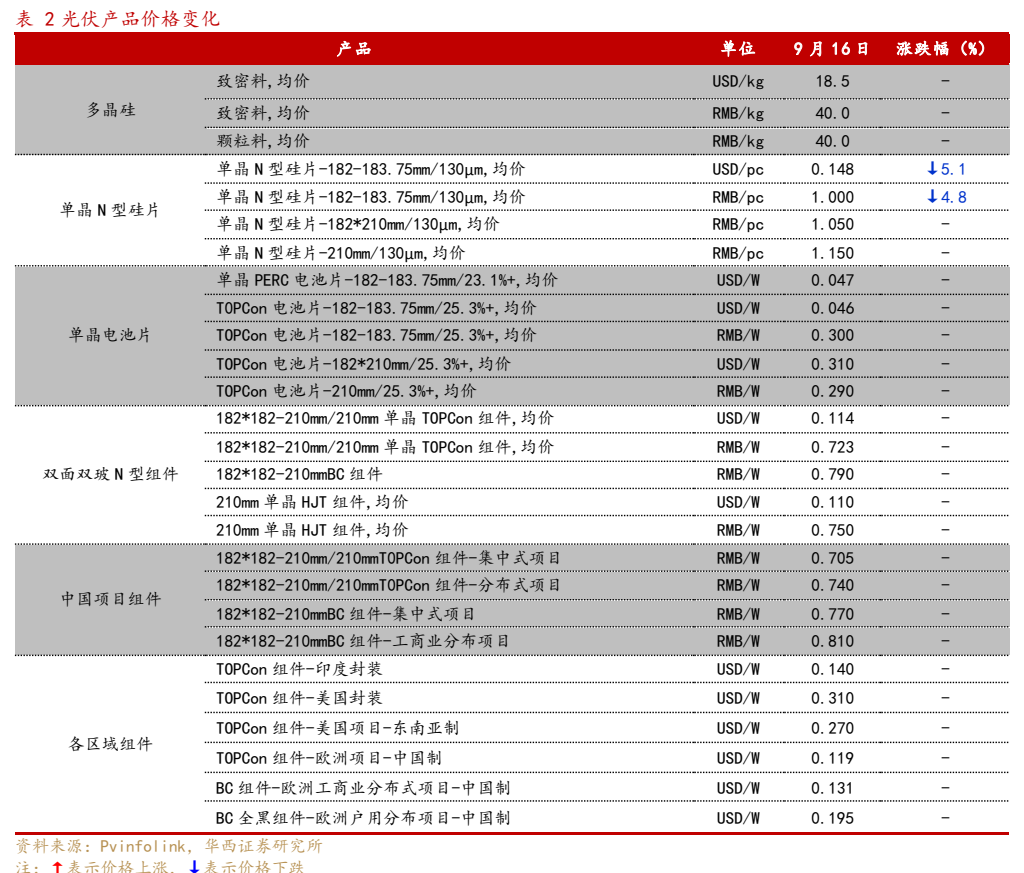1024x873 pixels.
Task: Click the '各区域组件' category cell
Action: coord(110,744)
